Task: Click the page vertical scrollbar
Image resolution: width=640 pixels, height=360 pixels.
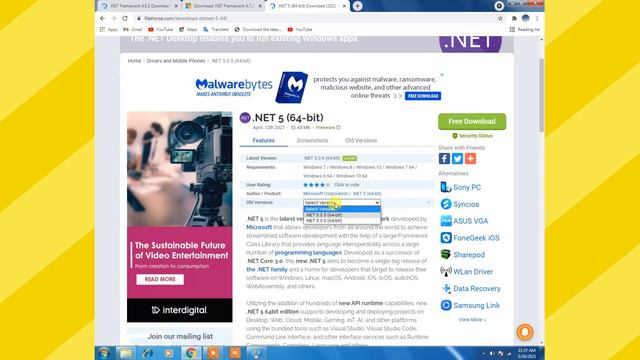Action: (542, 95)
